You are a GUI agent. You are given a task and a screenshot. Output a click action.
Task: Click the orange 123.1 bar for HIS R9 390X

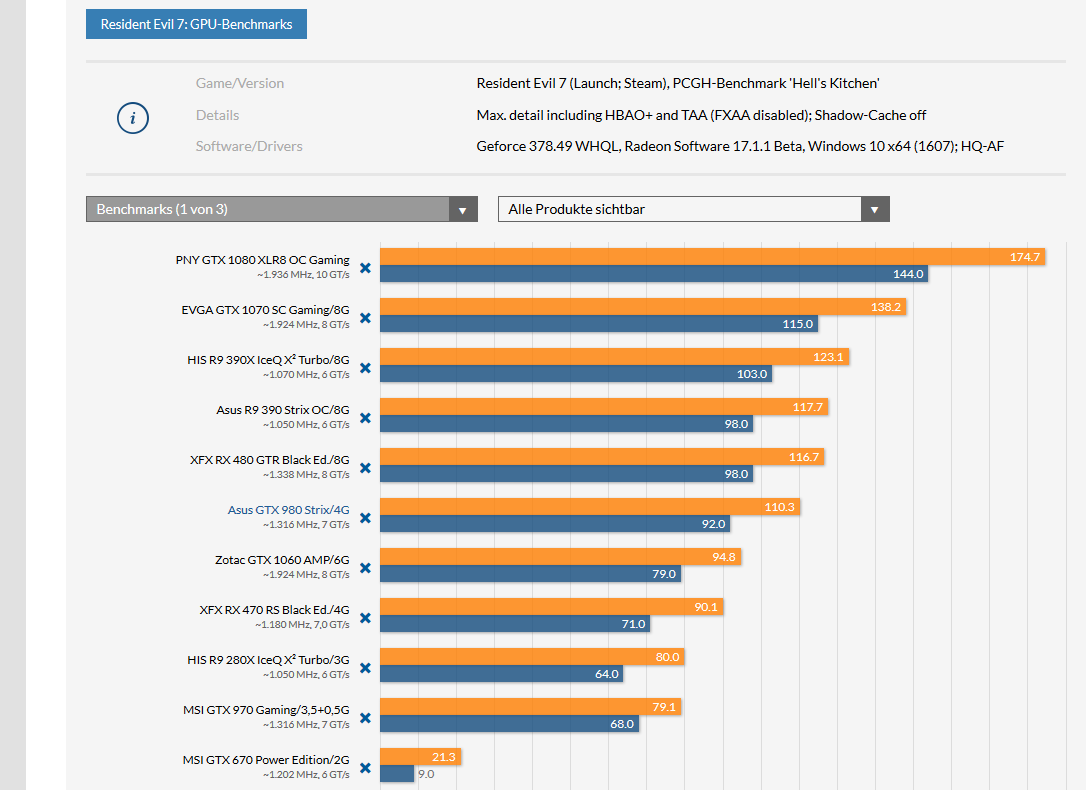pyautogui.click(x=614, y=356)
